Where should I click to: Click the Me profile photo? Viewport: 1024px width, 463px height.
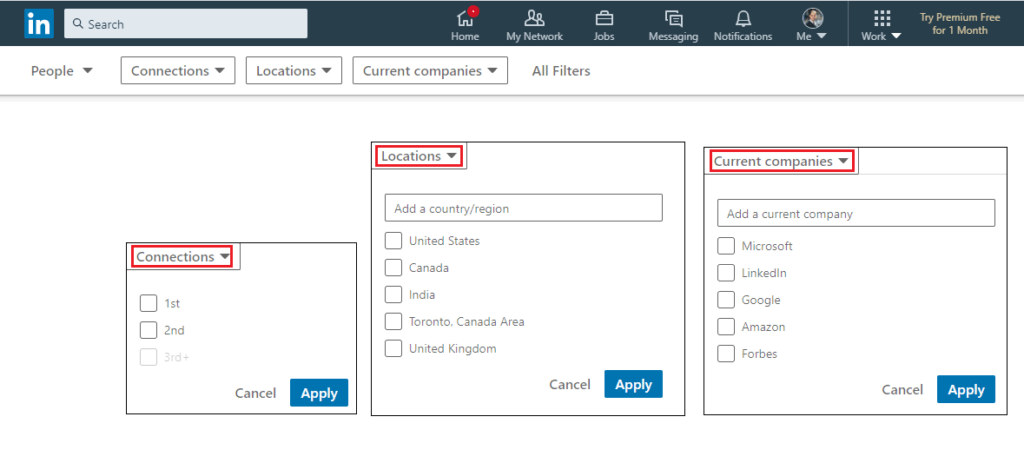(x=812, y=18)
